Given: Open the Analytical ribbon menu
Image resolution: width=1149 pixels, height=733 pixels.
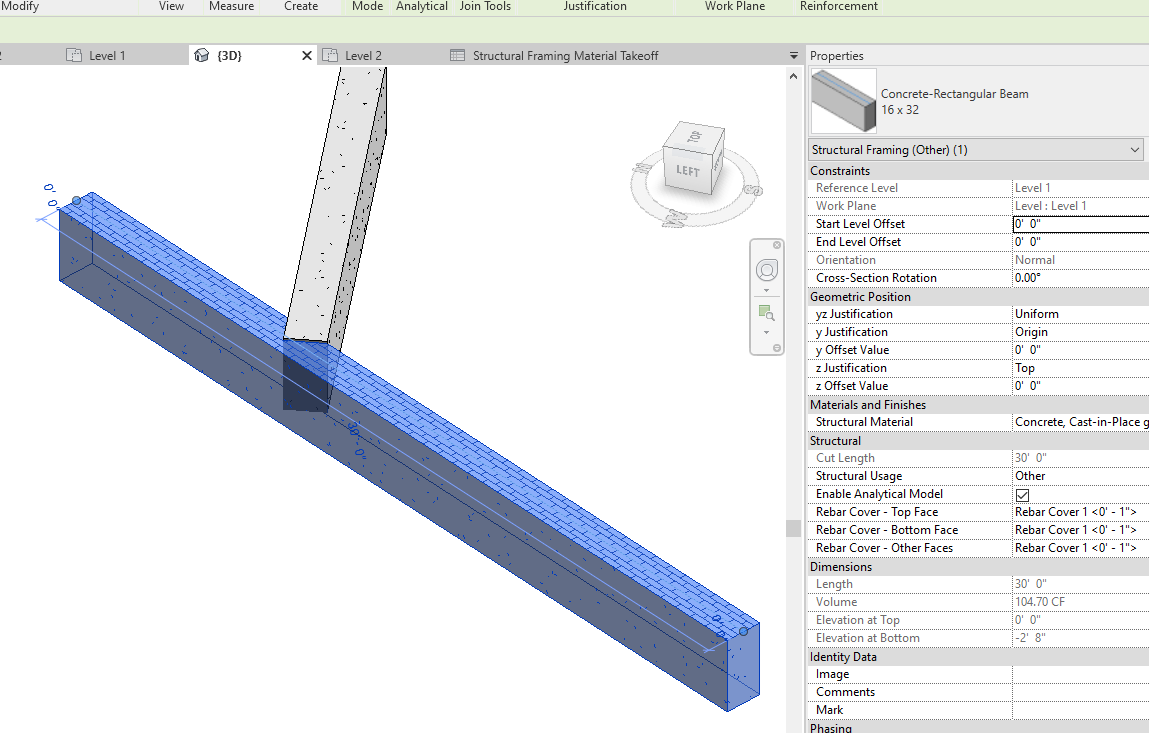Looking at the screenshot, I should point(421,7).
